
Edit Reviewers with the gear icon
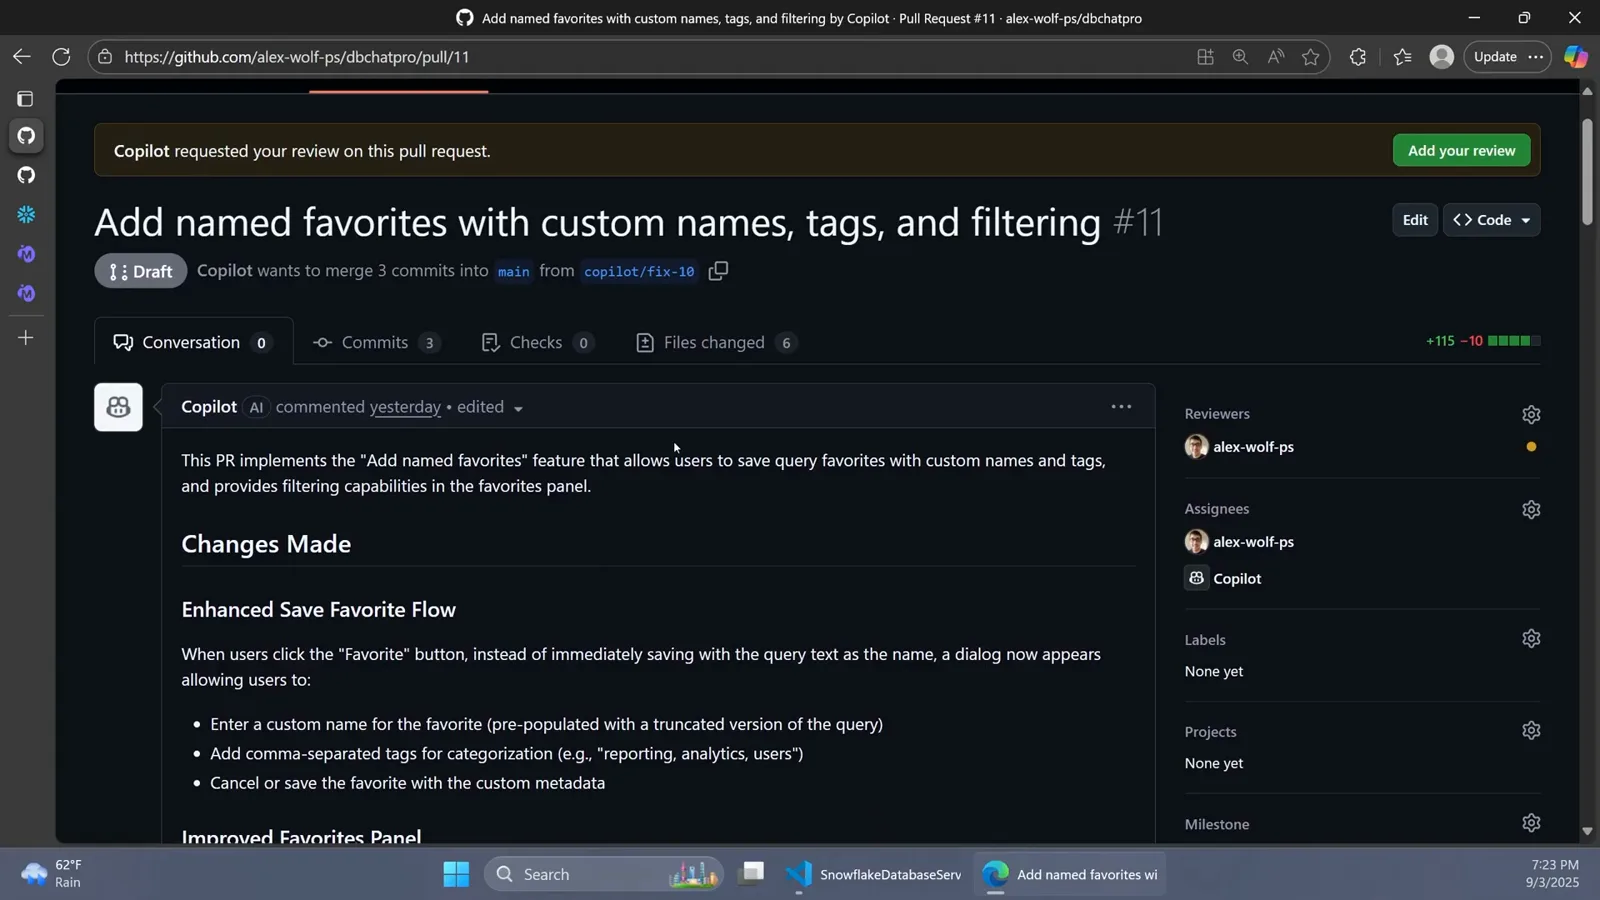point(1531,414)
